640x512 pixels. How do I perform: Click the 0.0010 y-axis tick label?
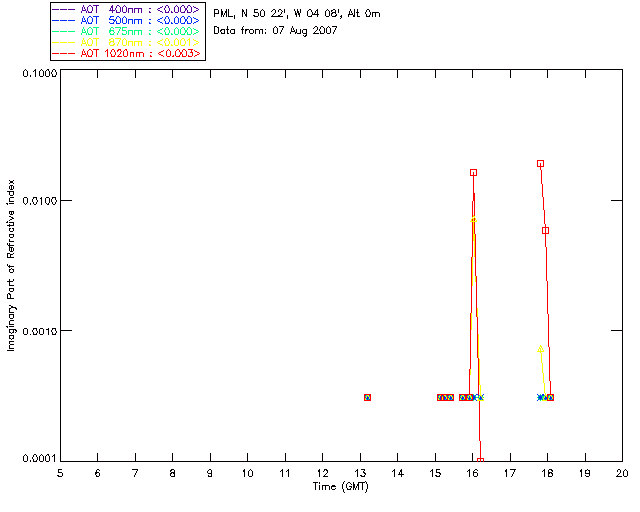36,331
